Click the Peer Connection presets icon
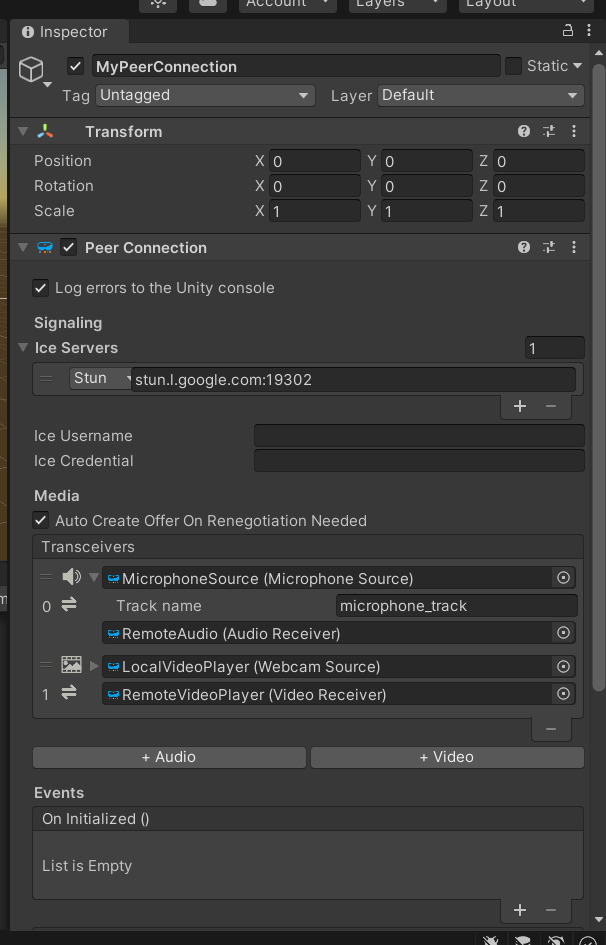606x945 pixels. point(548,247)
